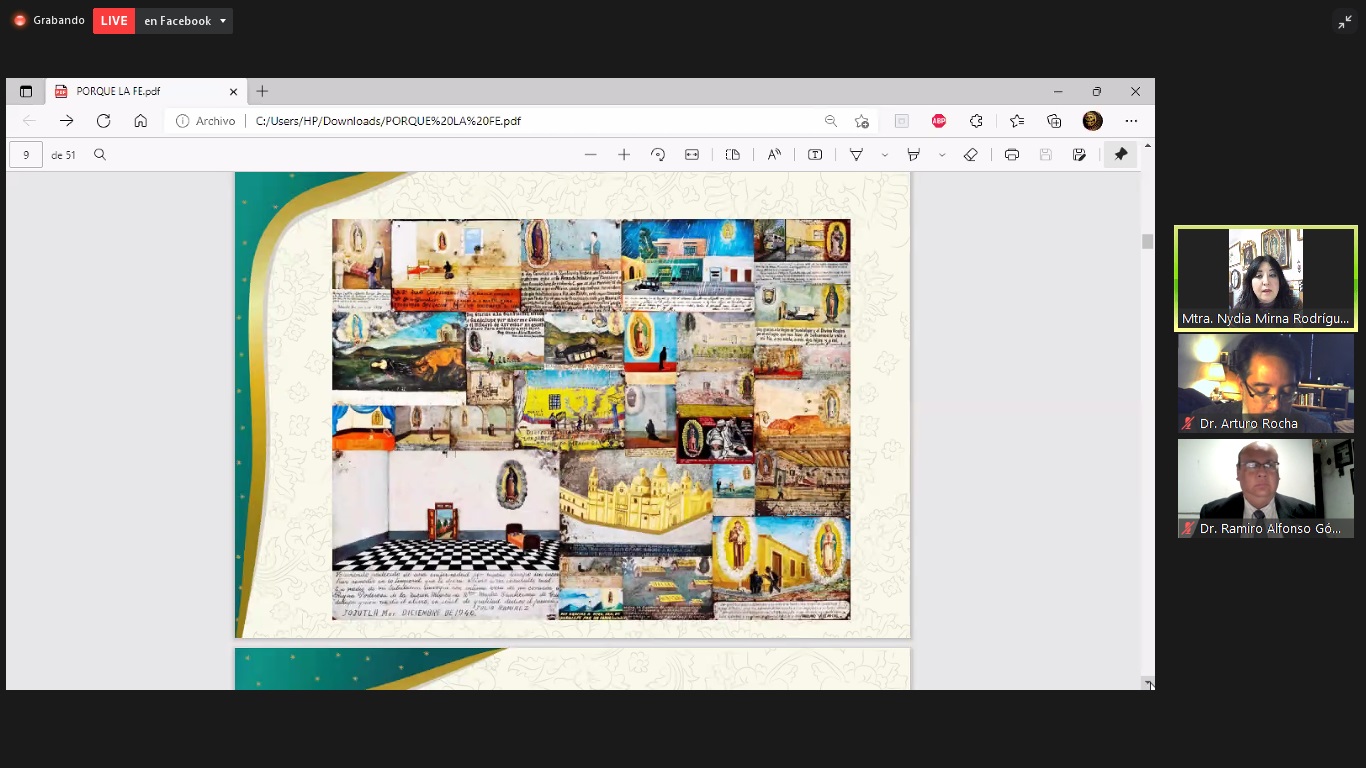Screen dimensions: 1366x768
Task: Switch to the PORQUE LA FE.pdf tab
Action: [148, 91]
